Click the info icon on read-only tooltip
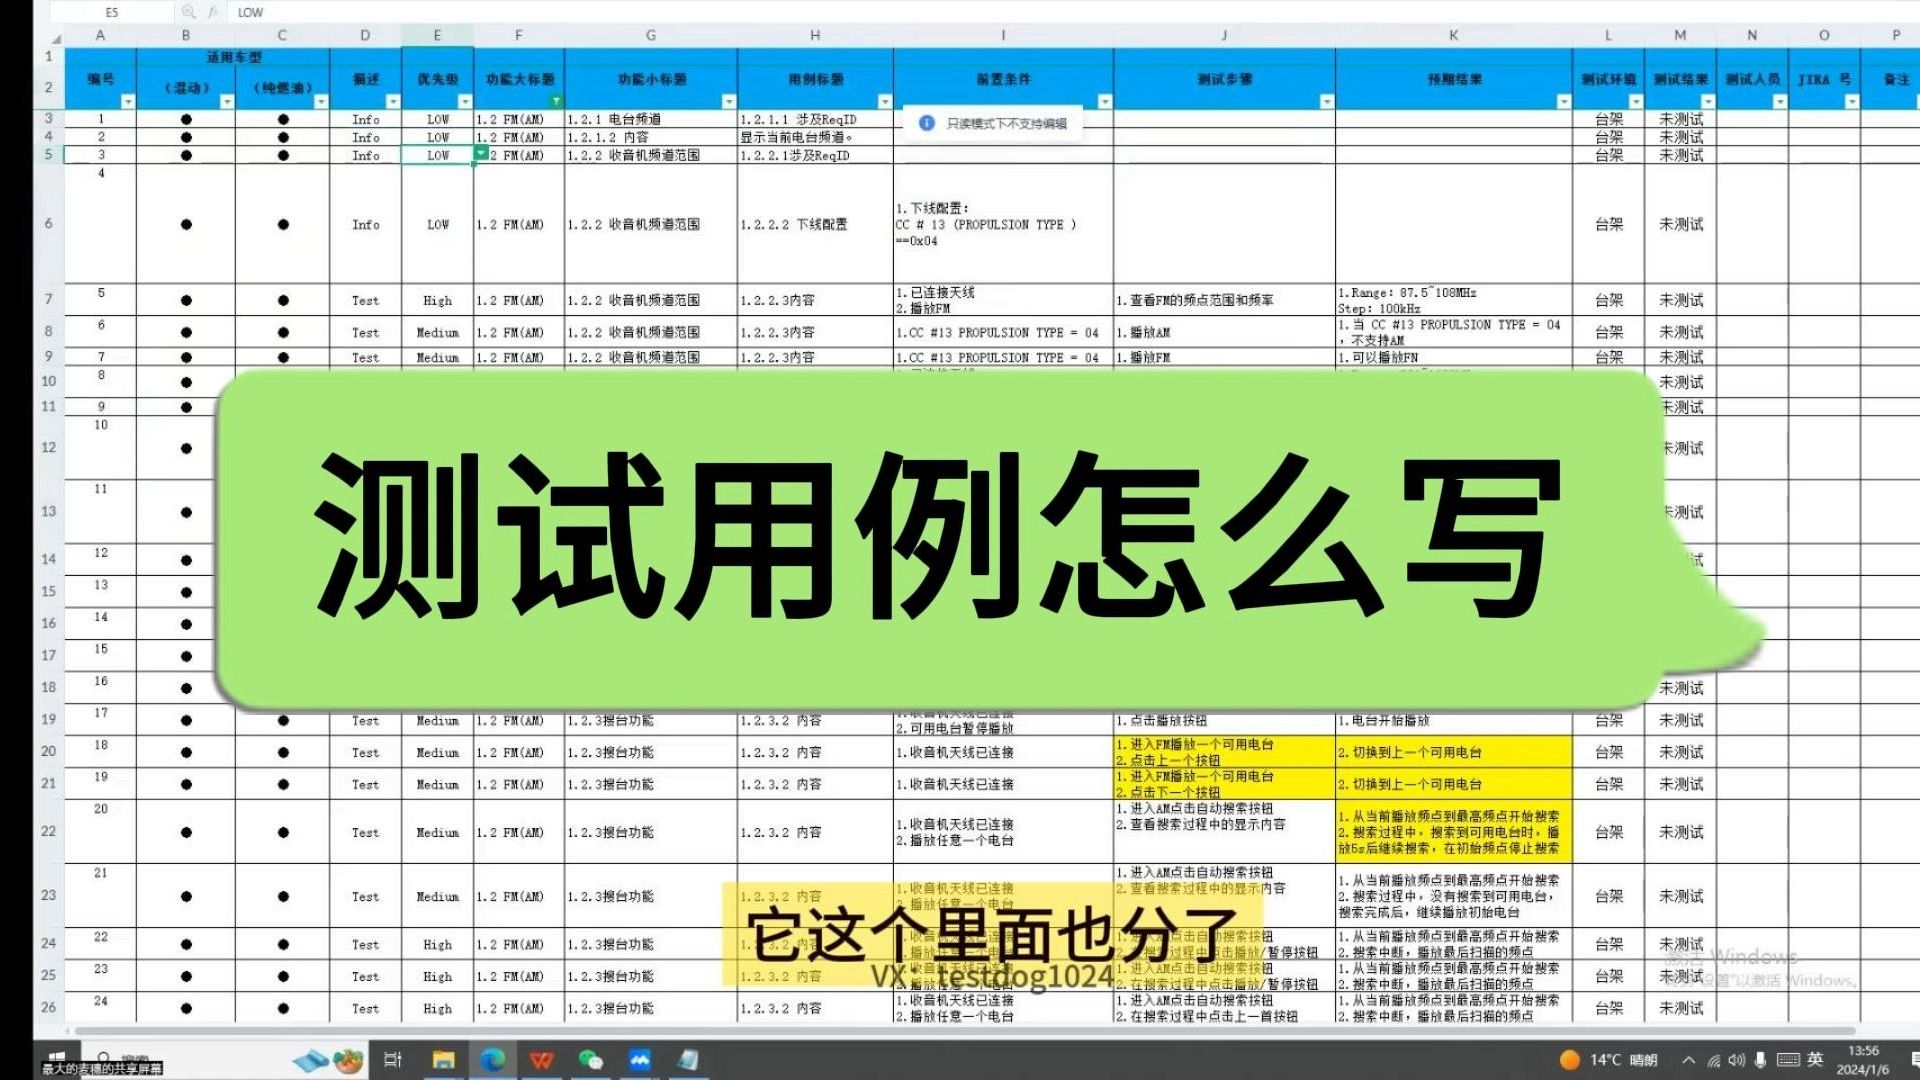This screenshot has height=1080, width=1920. pyautogui.click(x=926, y=123)
